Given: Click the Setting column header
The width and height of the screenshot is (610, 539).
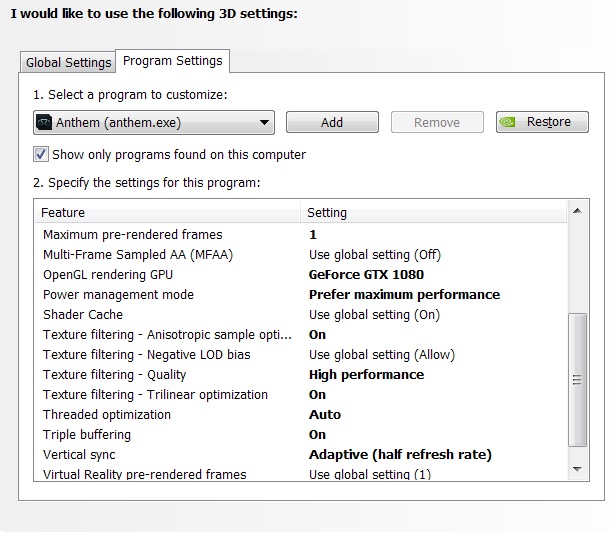Looking at the screenshot, I should [x=434, y=212].
